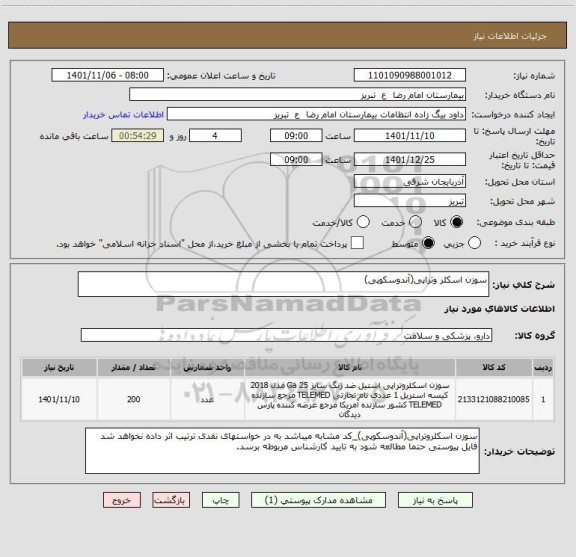Toggle the اسناد خزانه اسلامی payment checkbox
This screenshot has width=576, height=557.
[357, 243]
